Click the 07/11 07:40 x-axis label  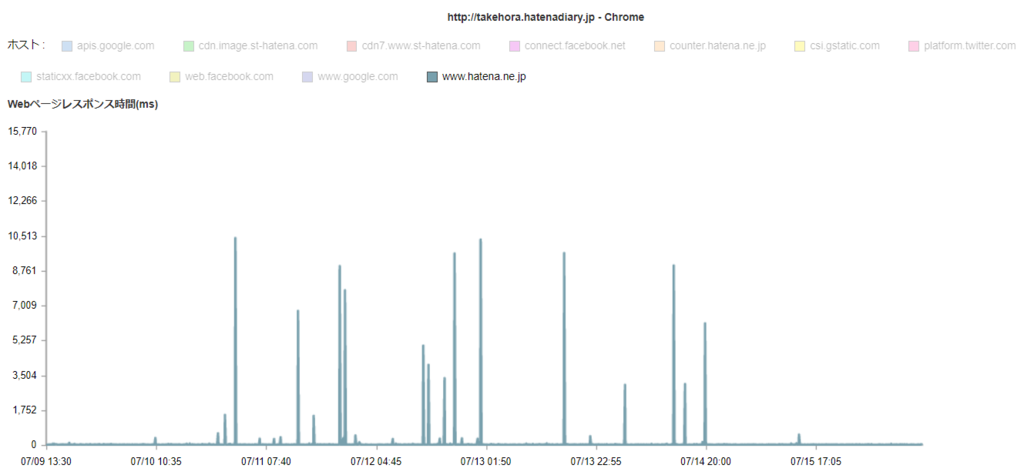click(266, 461)
